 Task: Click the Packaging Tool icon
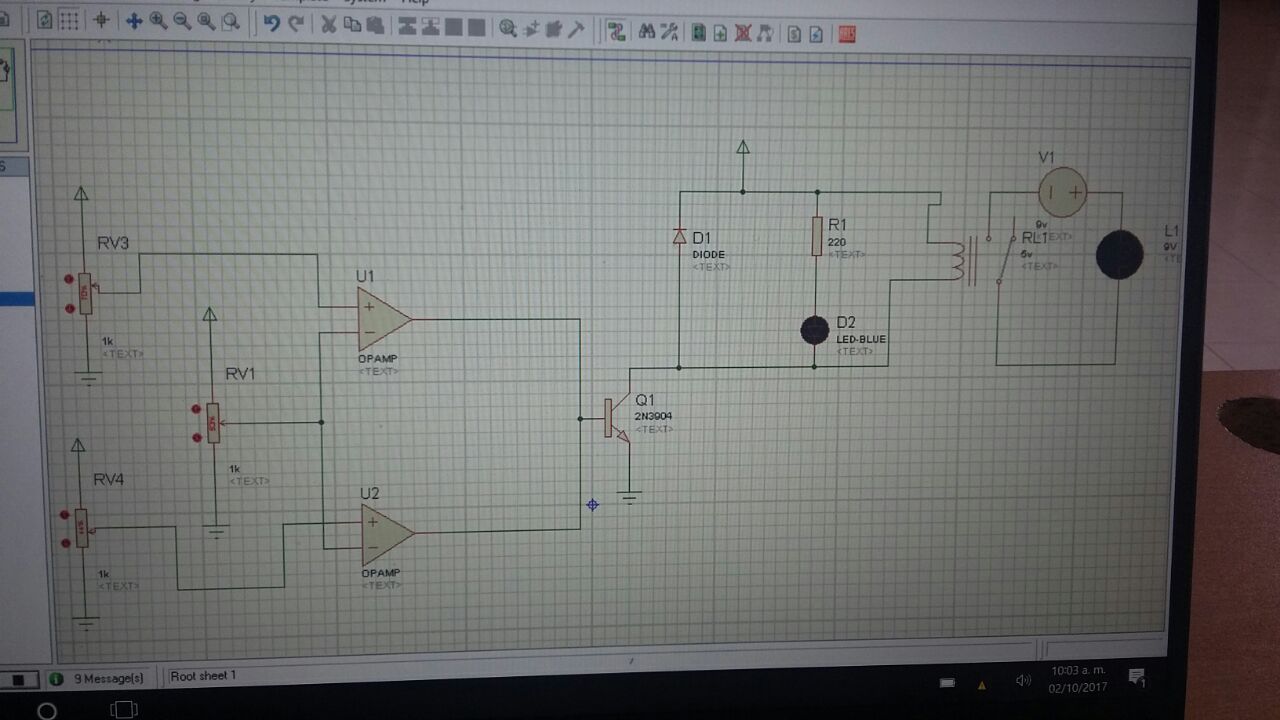[554, 29]
